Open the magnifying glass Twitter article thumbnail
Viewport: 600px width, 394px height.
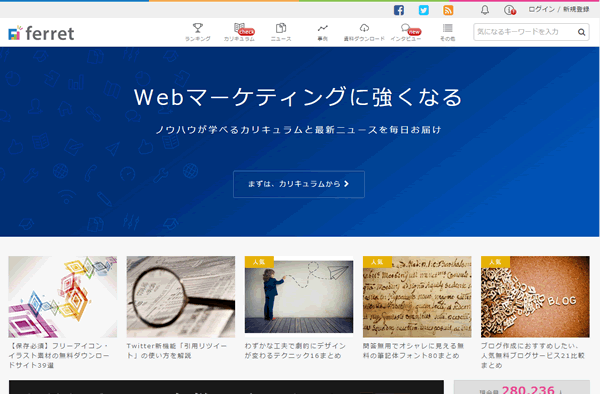pos(181,297)
